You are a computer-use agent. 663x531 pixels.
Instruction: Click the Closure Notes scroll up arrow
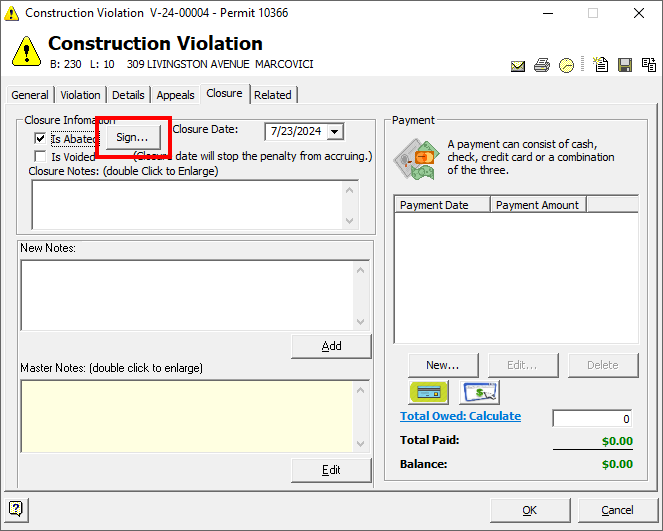350,190
